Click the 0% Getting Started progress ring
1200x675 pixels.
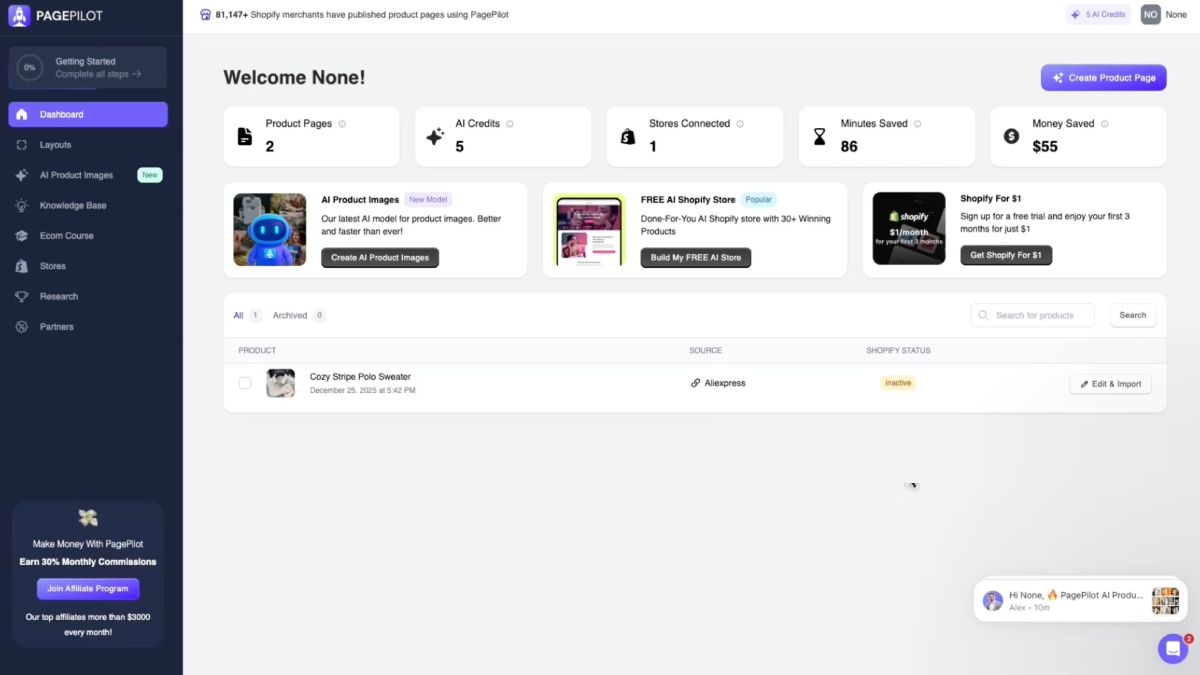tap(30, 68)
